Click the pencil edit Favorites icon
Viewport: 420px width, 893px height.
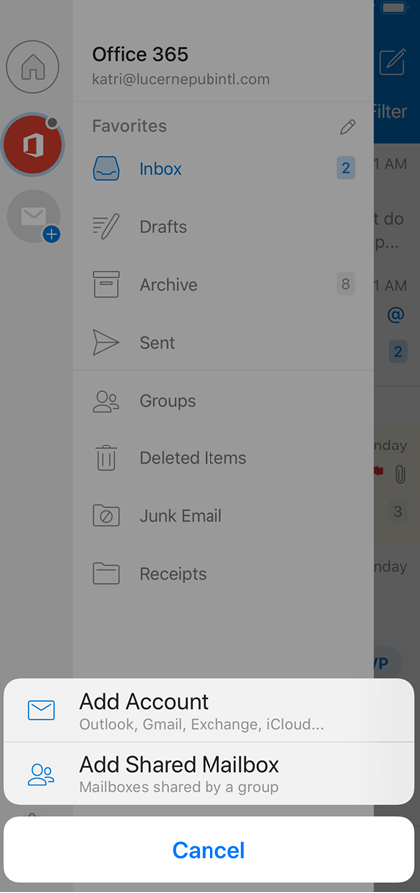348,126
